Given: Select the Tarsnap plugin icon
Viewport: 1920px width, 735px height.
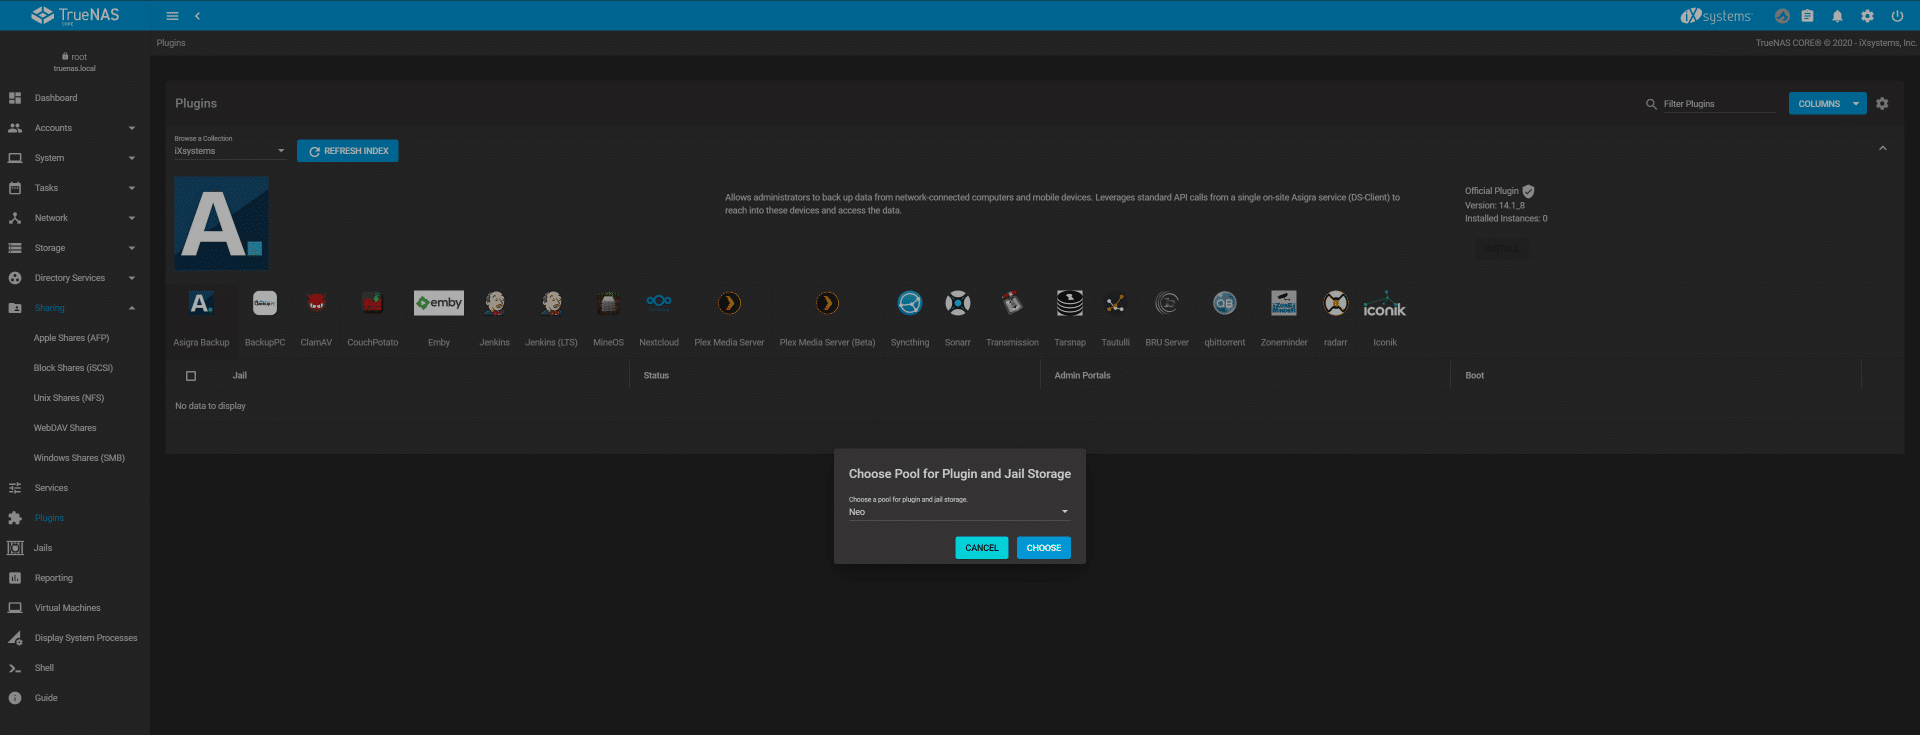Looking at the screenshot, I should (x=1070, y=303).
